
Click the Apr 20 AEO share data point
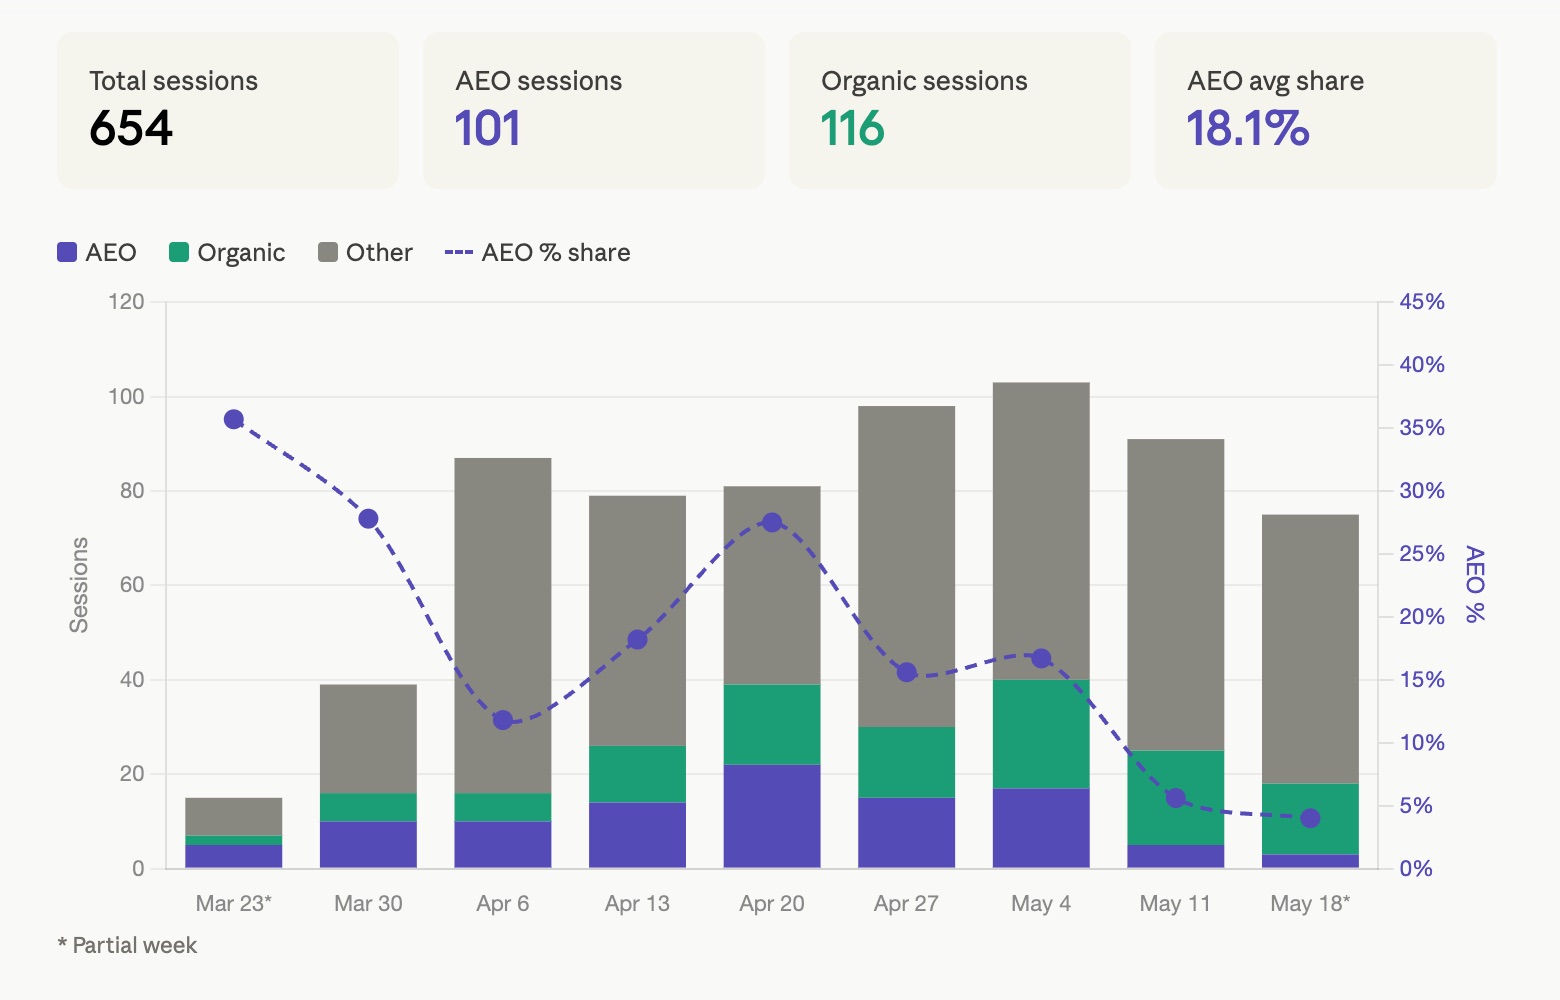click(x=772, y=522)
